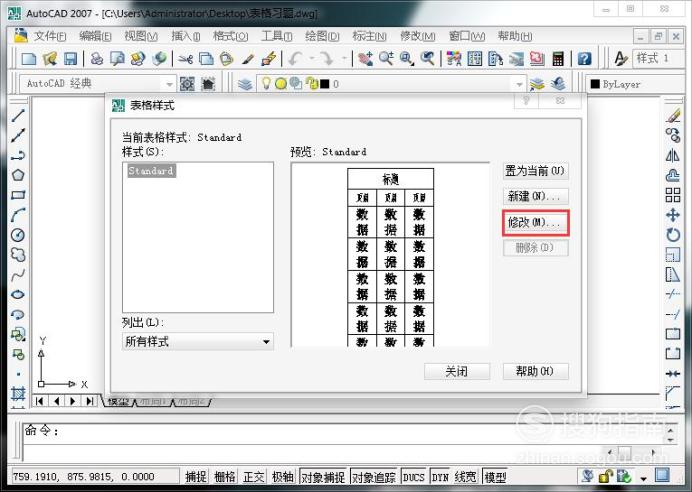Select the Line draw tool
The image size is (692, 492).
click(18, 116)
